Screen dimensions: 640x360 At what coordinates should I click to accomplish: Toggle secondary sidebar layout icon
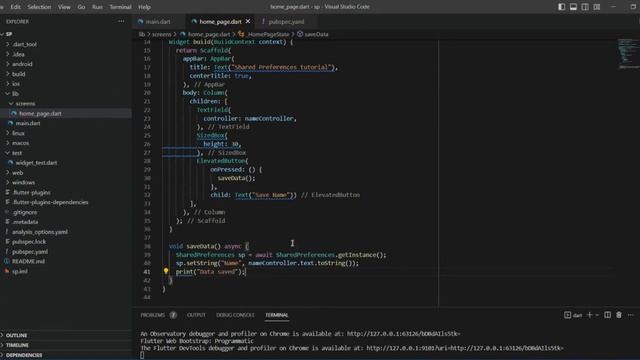tap(585, 7)
